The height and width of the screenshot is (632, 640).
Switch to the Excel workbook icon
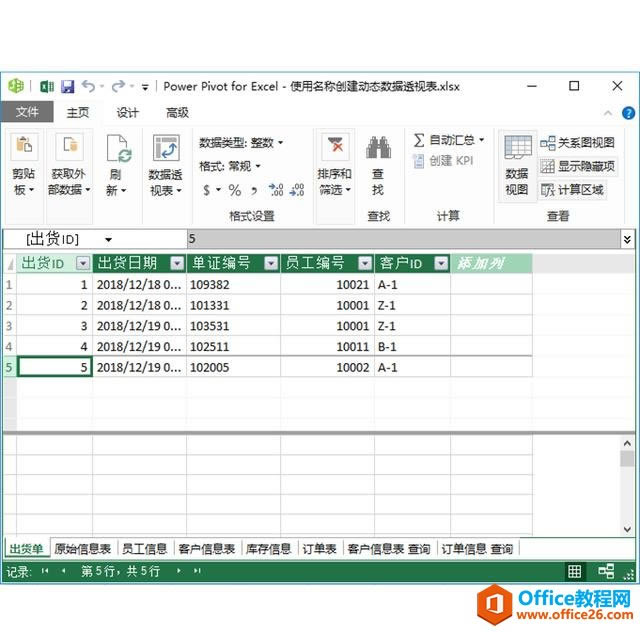click(x=47, y=87)
